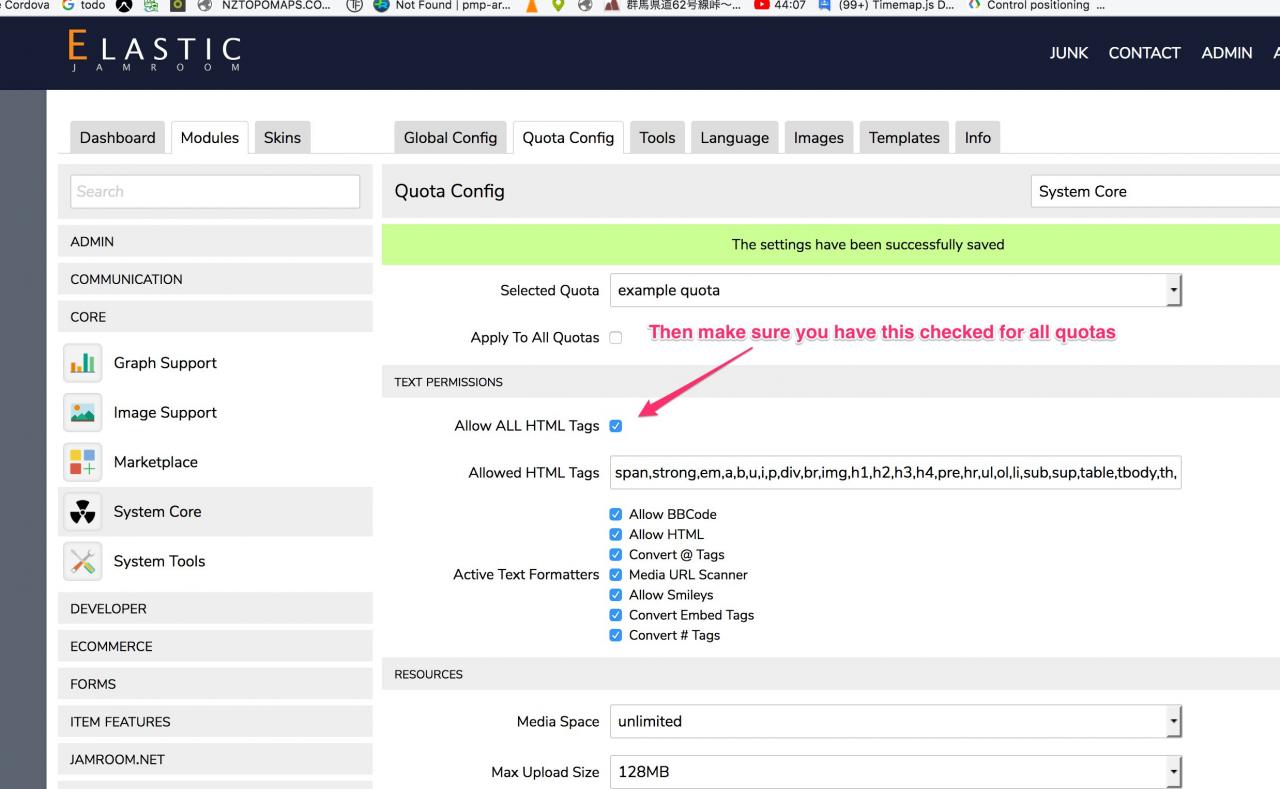
Task: Switch to the Global Config tab
Action: click(x=450, y=138)
